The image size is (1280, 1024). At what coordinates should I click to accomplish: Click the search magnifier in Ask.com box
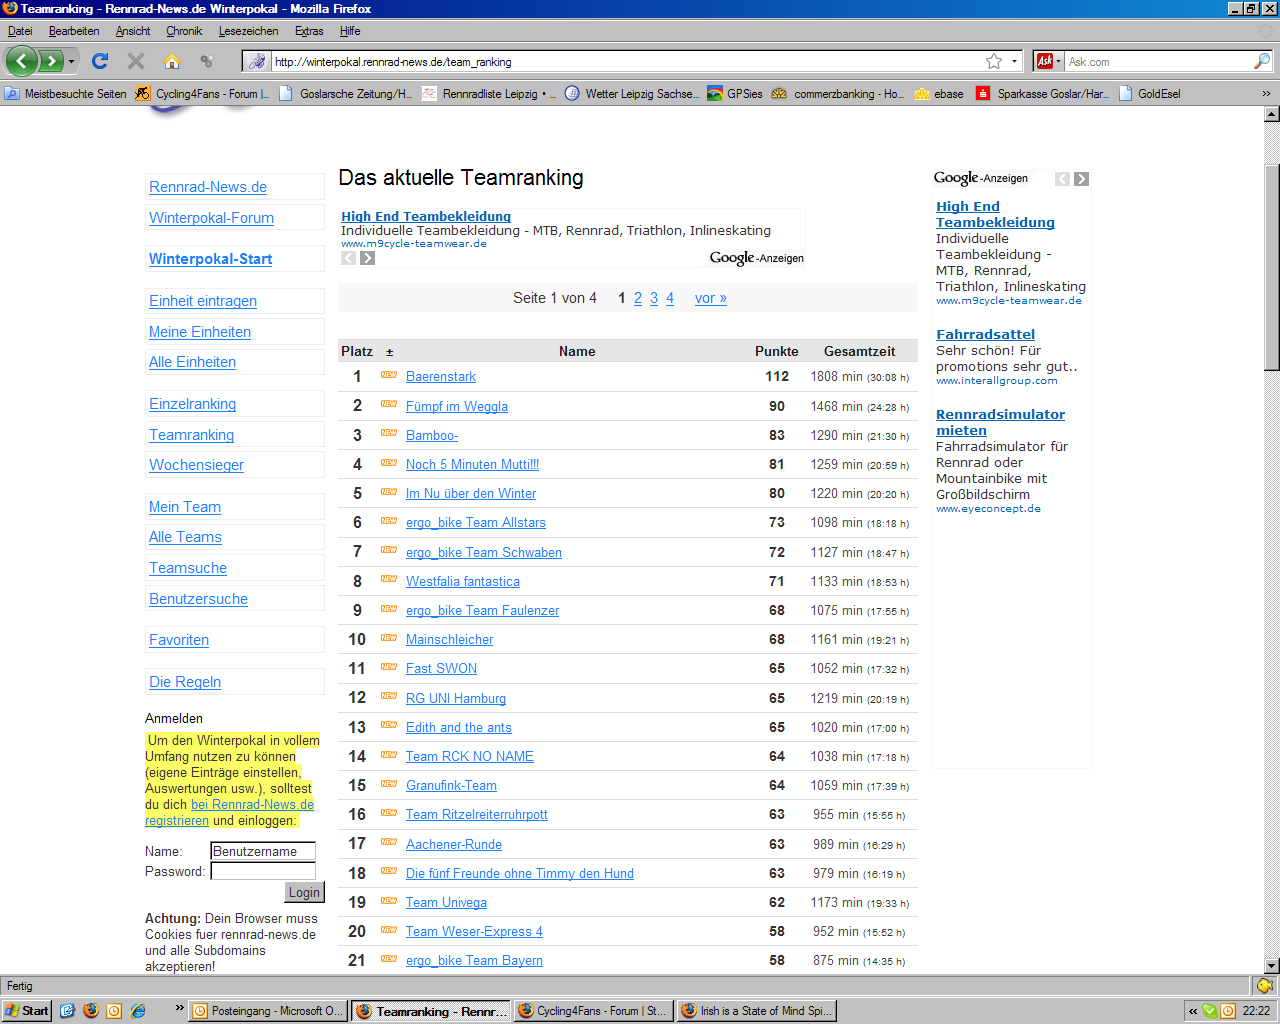coord(1261,61)
